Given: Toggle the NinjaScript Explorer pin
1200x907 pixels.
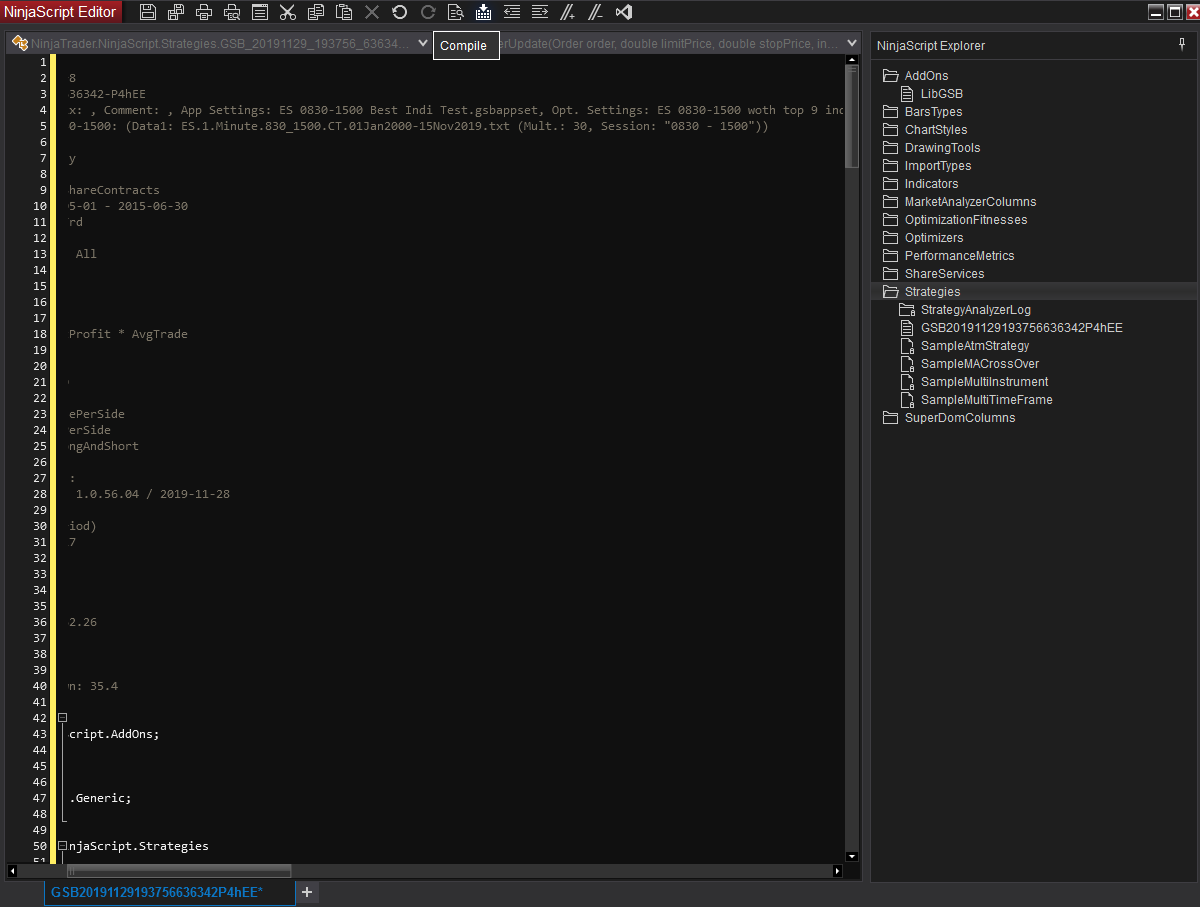Looking at the screenshot, I should tap(1183, 45).
